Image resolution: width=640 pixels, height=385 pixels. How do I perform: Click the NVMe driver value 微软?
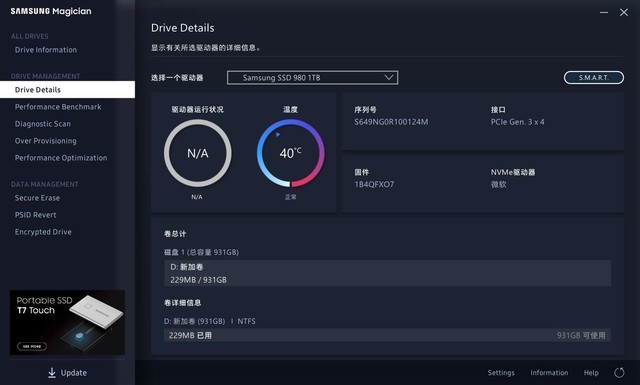pos(498,184)
